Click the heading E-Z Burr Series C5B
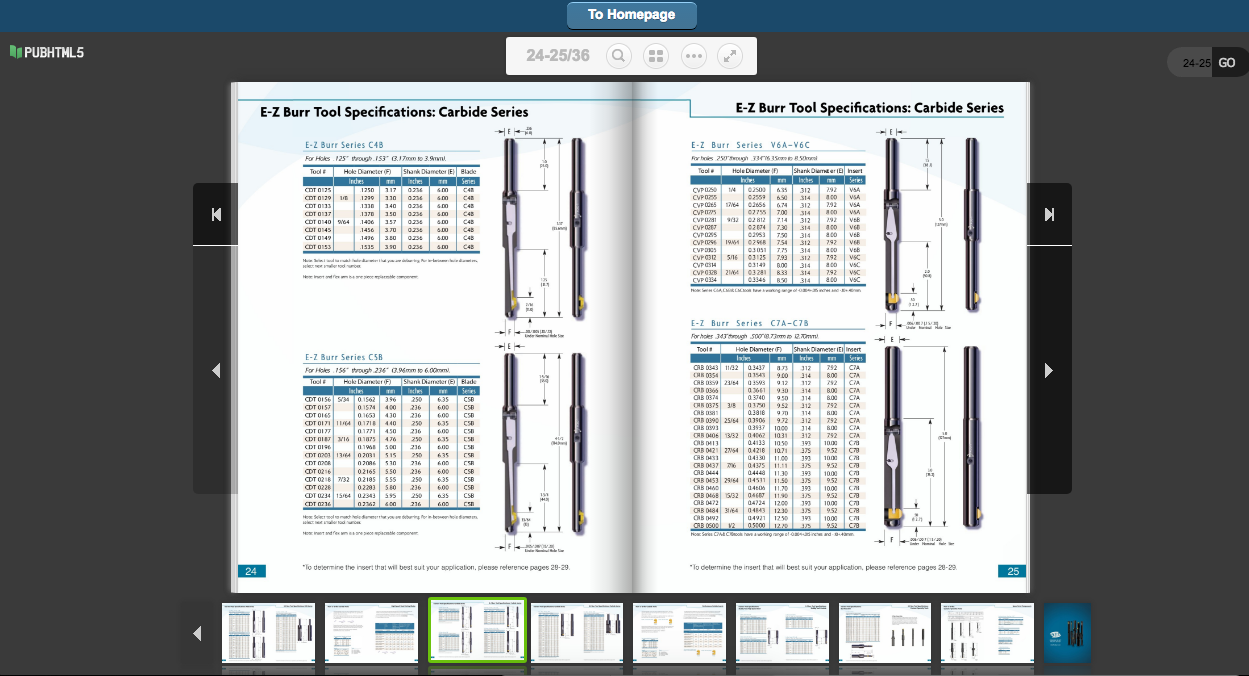Screen dimensions: 1249x676 [x=344, y=357]
